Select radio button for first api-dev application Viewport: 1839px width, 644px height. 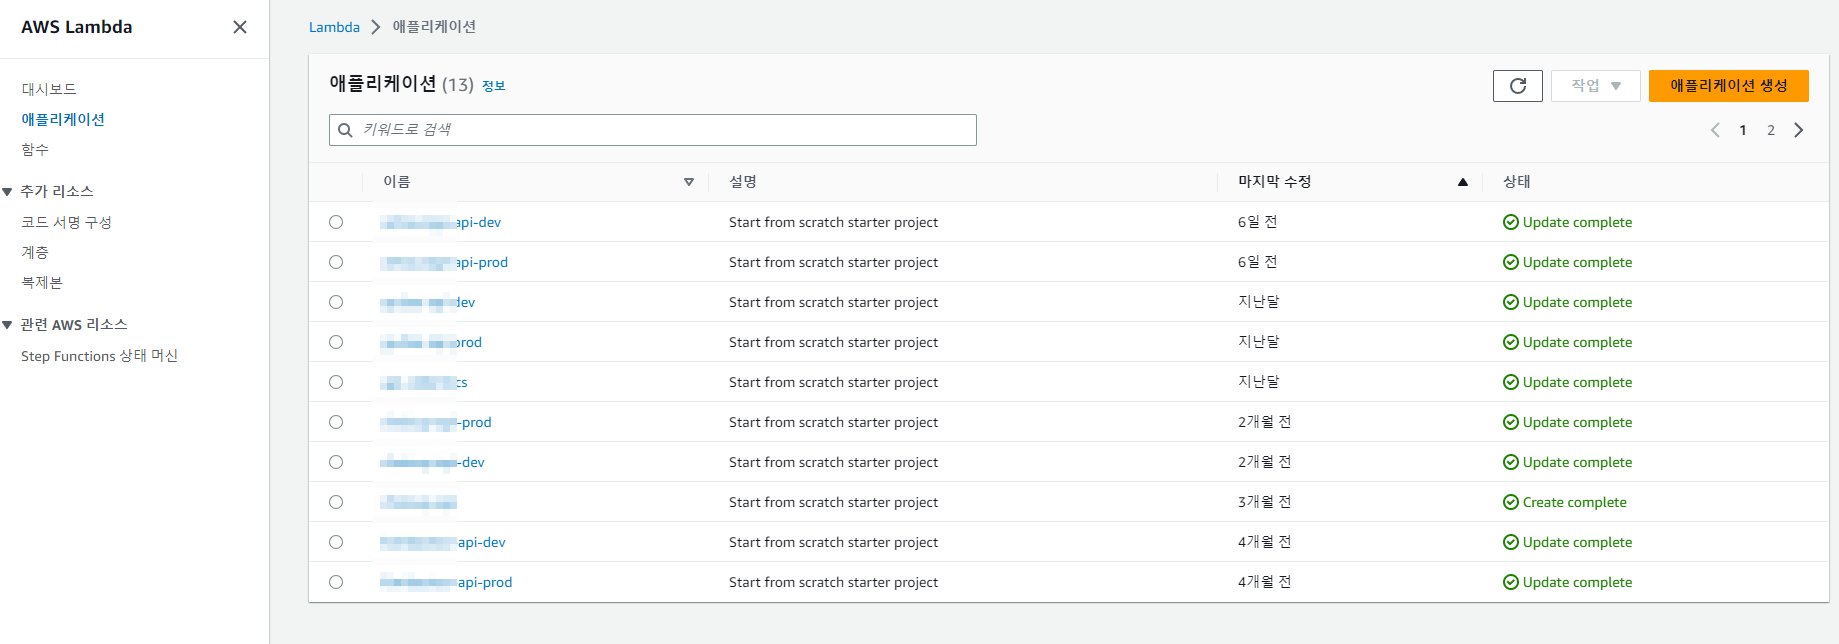(x=336, y=222)
